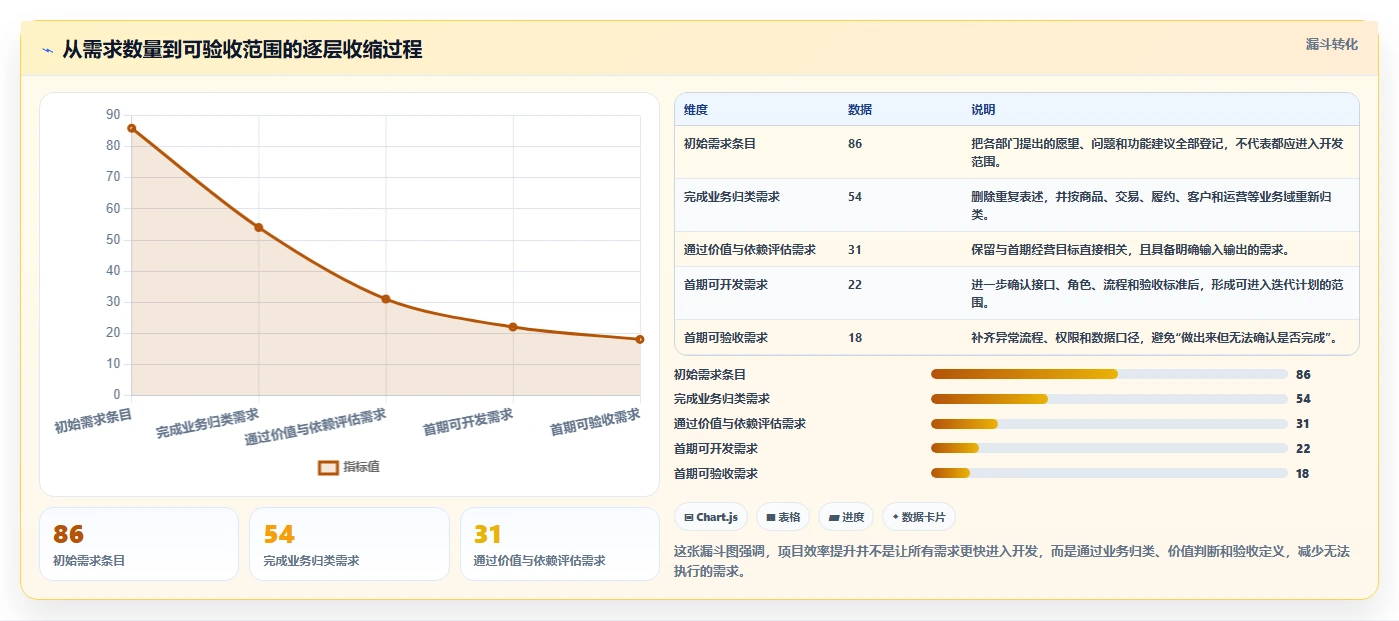The width and height of the screenshot is (1399, 621).
Task: Click the 数据 table column header
Action: [x=860, y=110]
